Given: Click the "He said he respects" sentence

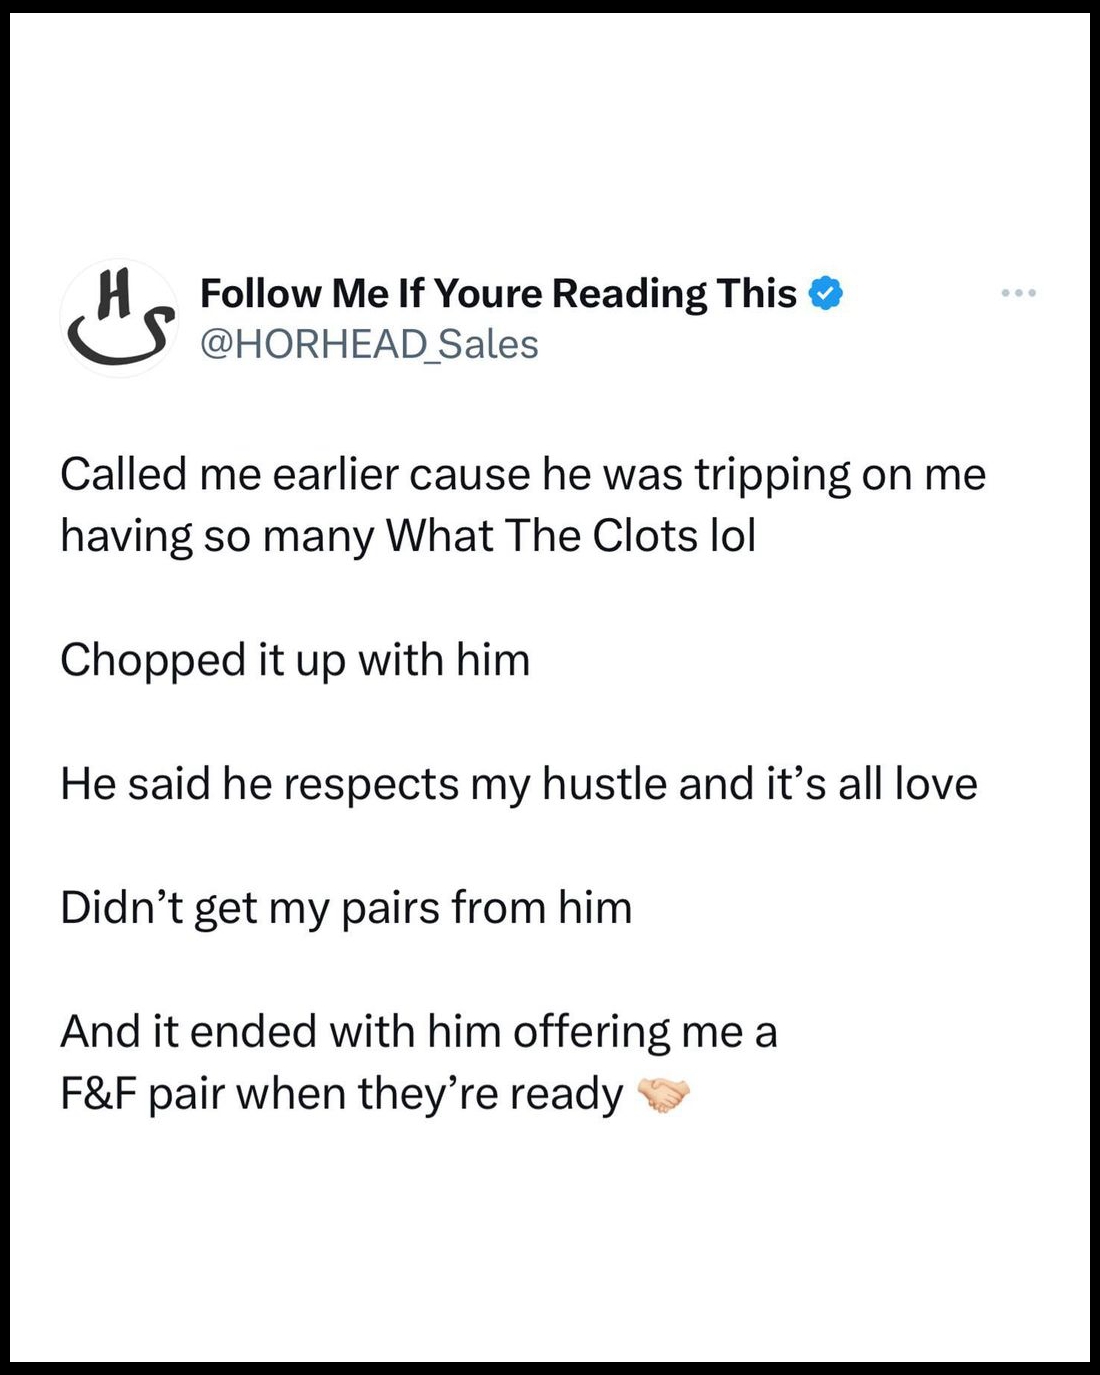Looking at the screenshot, I should 518,784.
